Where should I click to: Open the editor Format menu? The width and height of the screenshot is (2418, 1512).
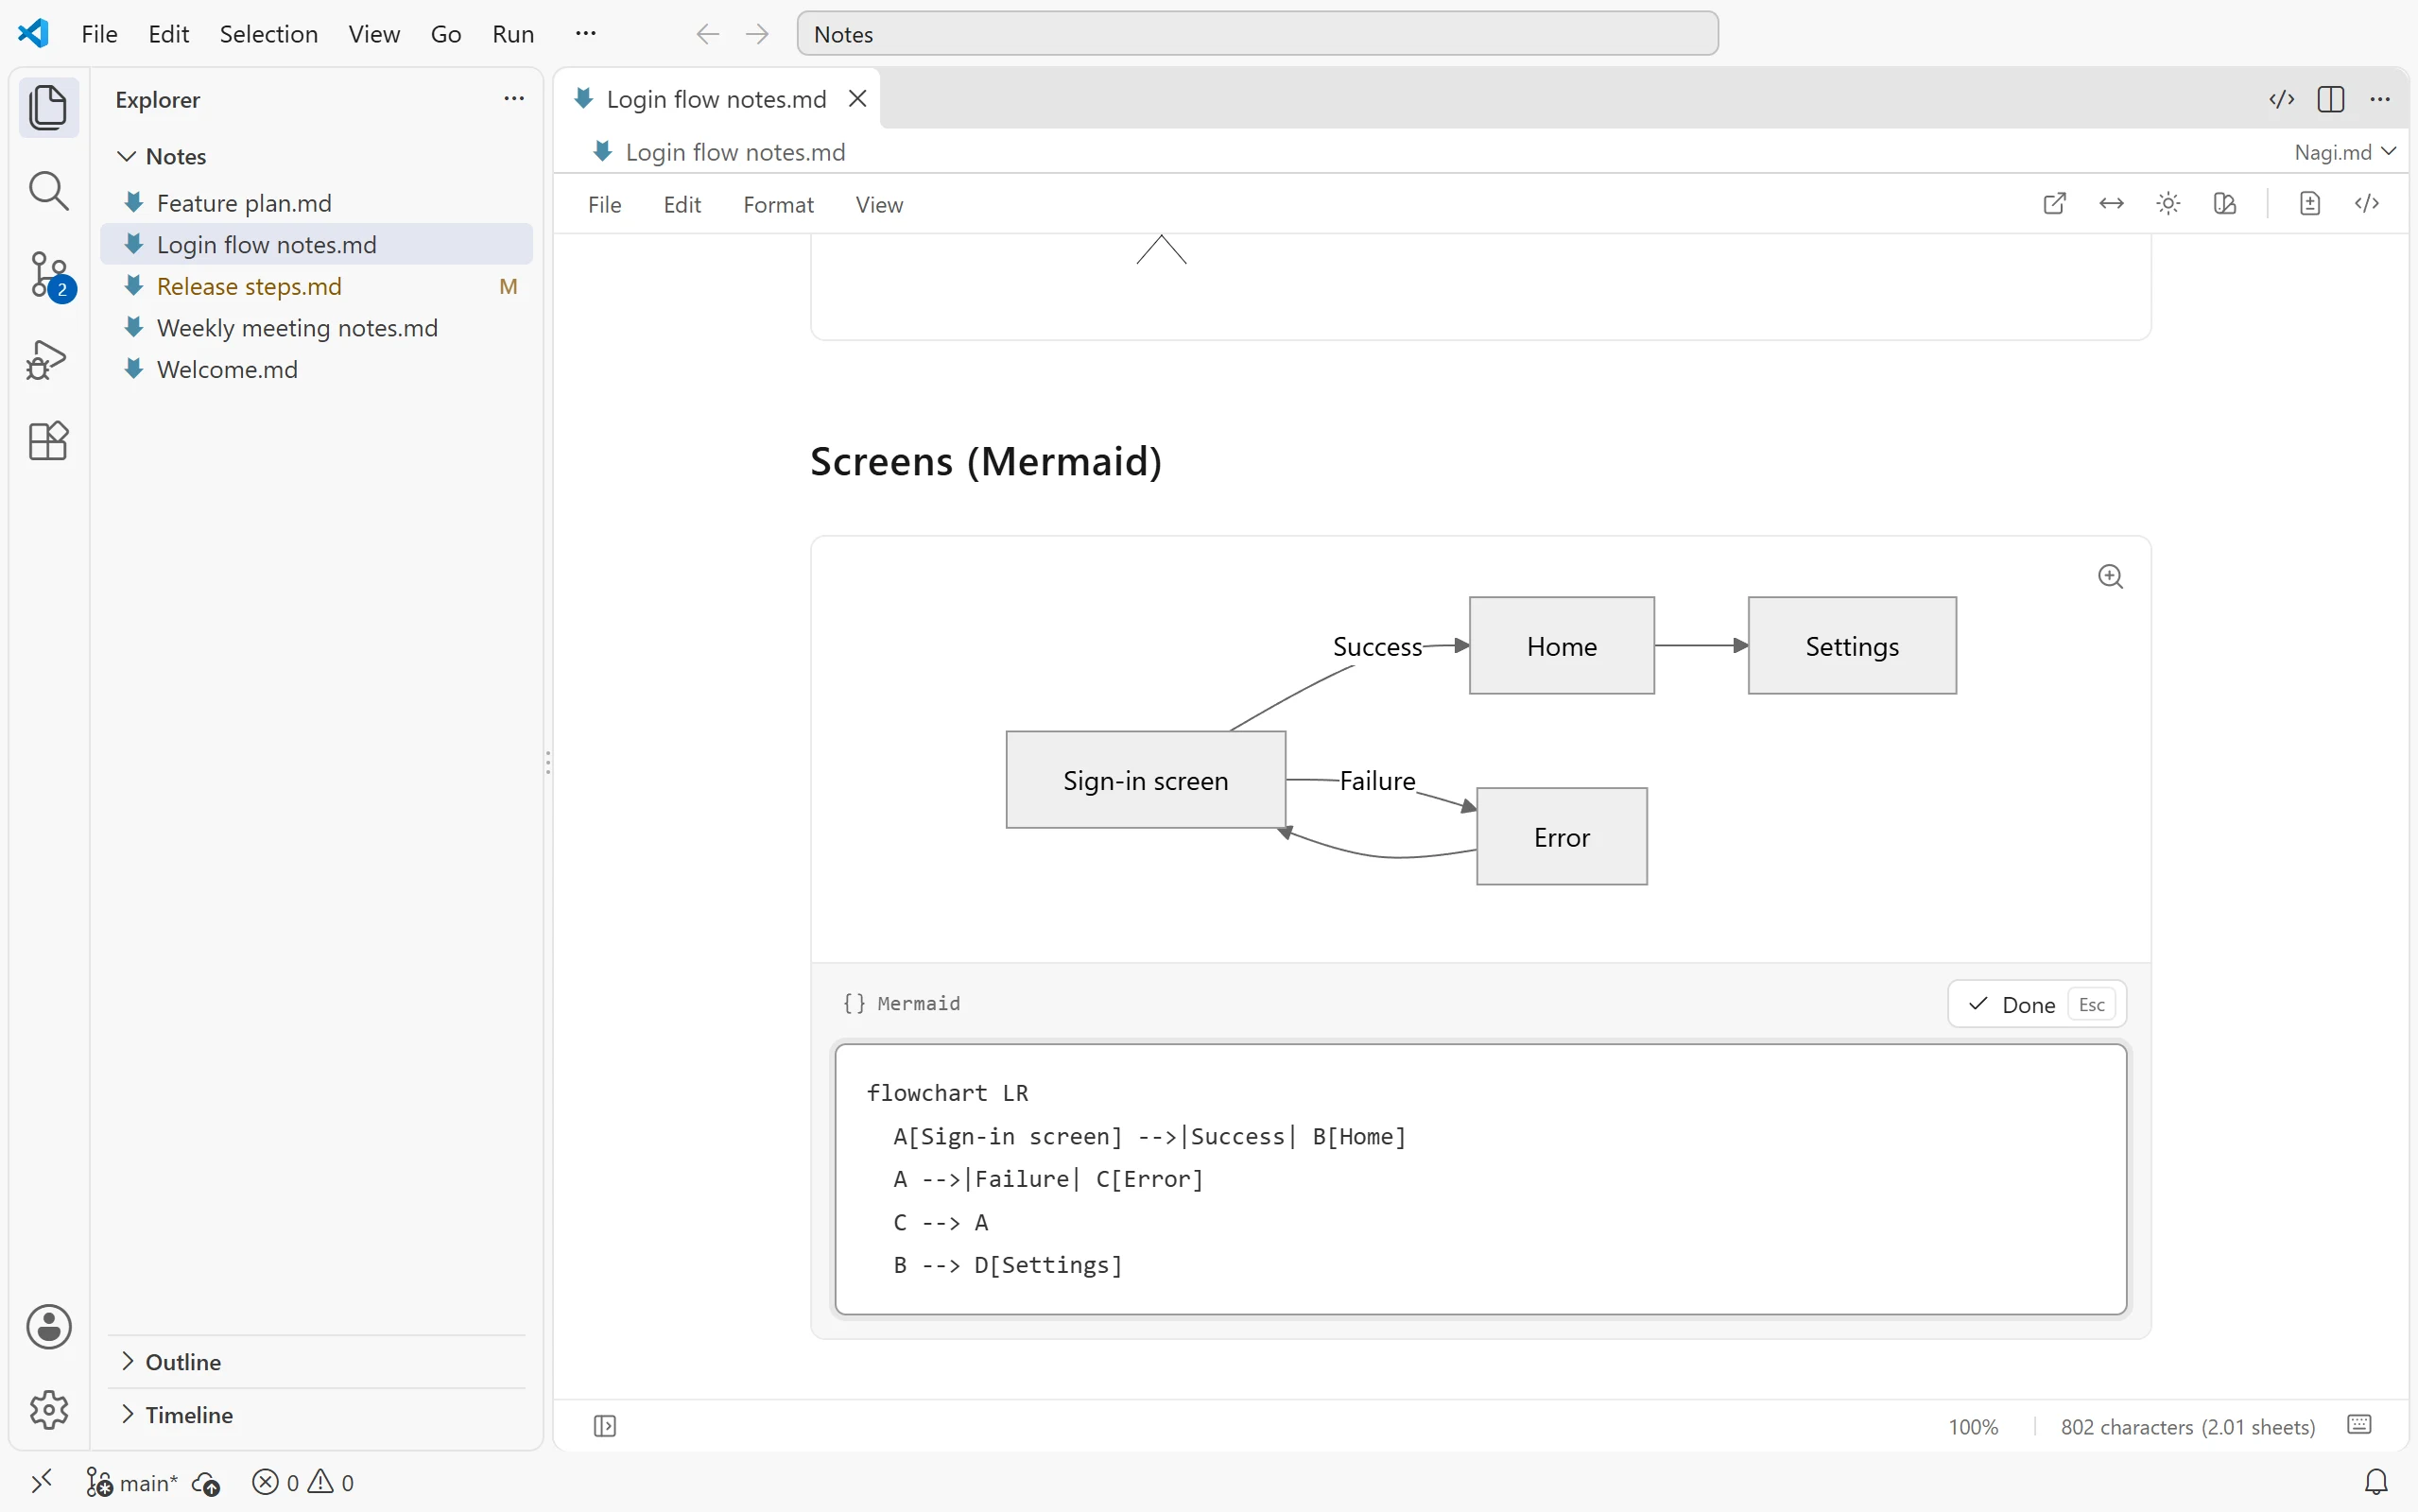click(778, 205)
